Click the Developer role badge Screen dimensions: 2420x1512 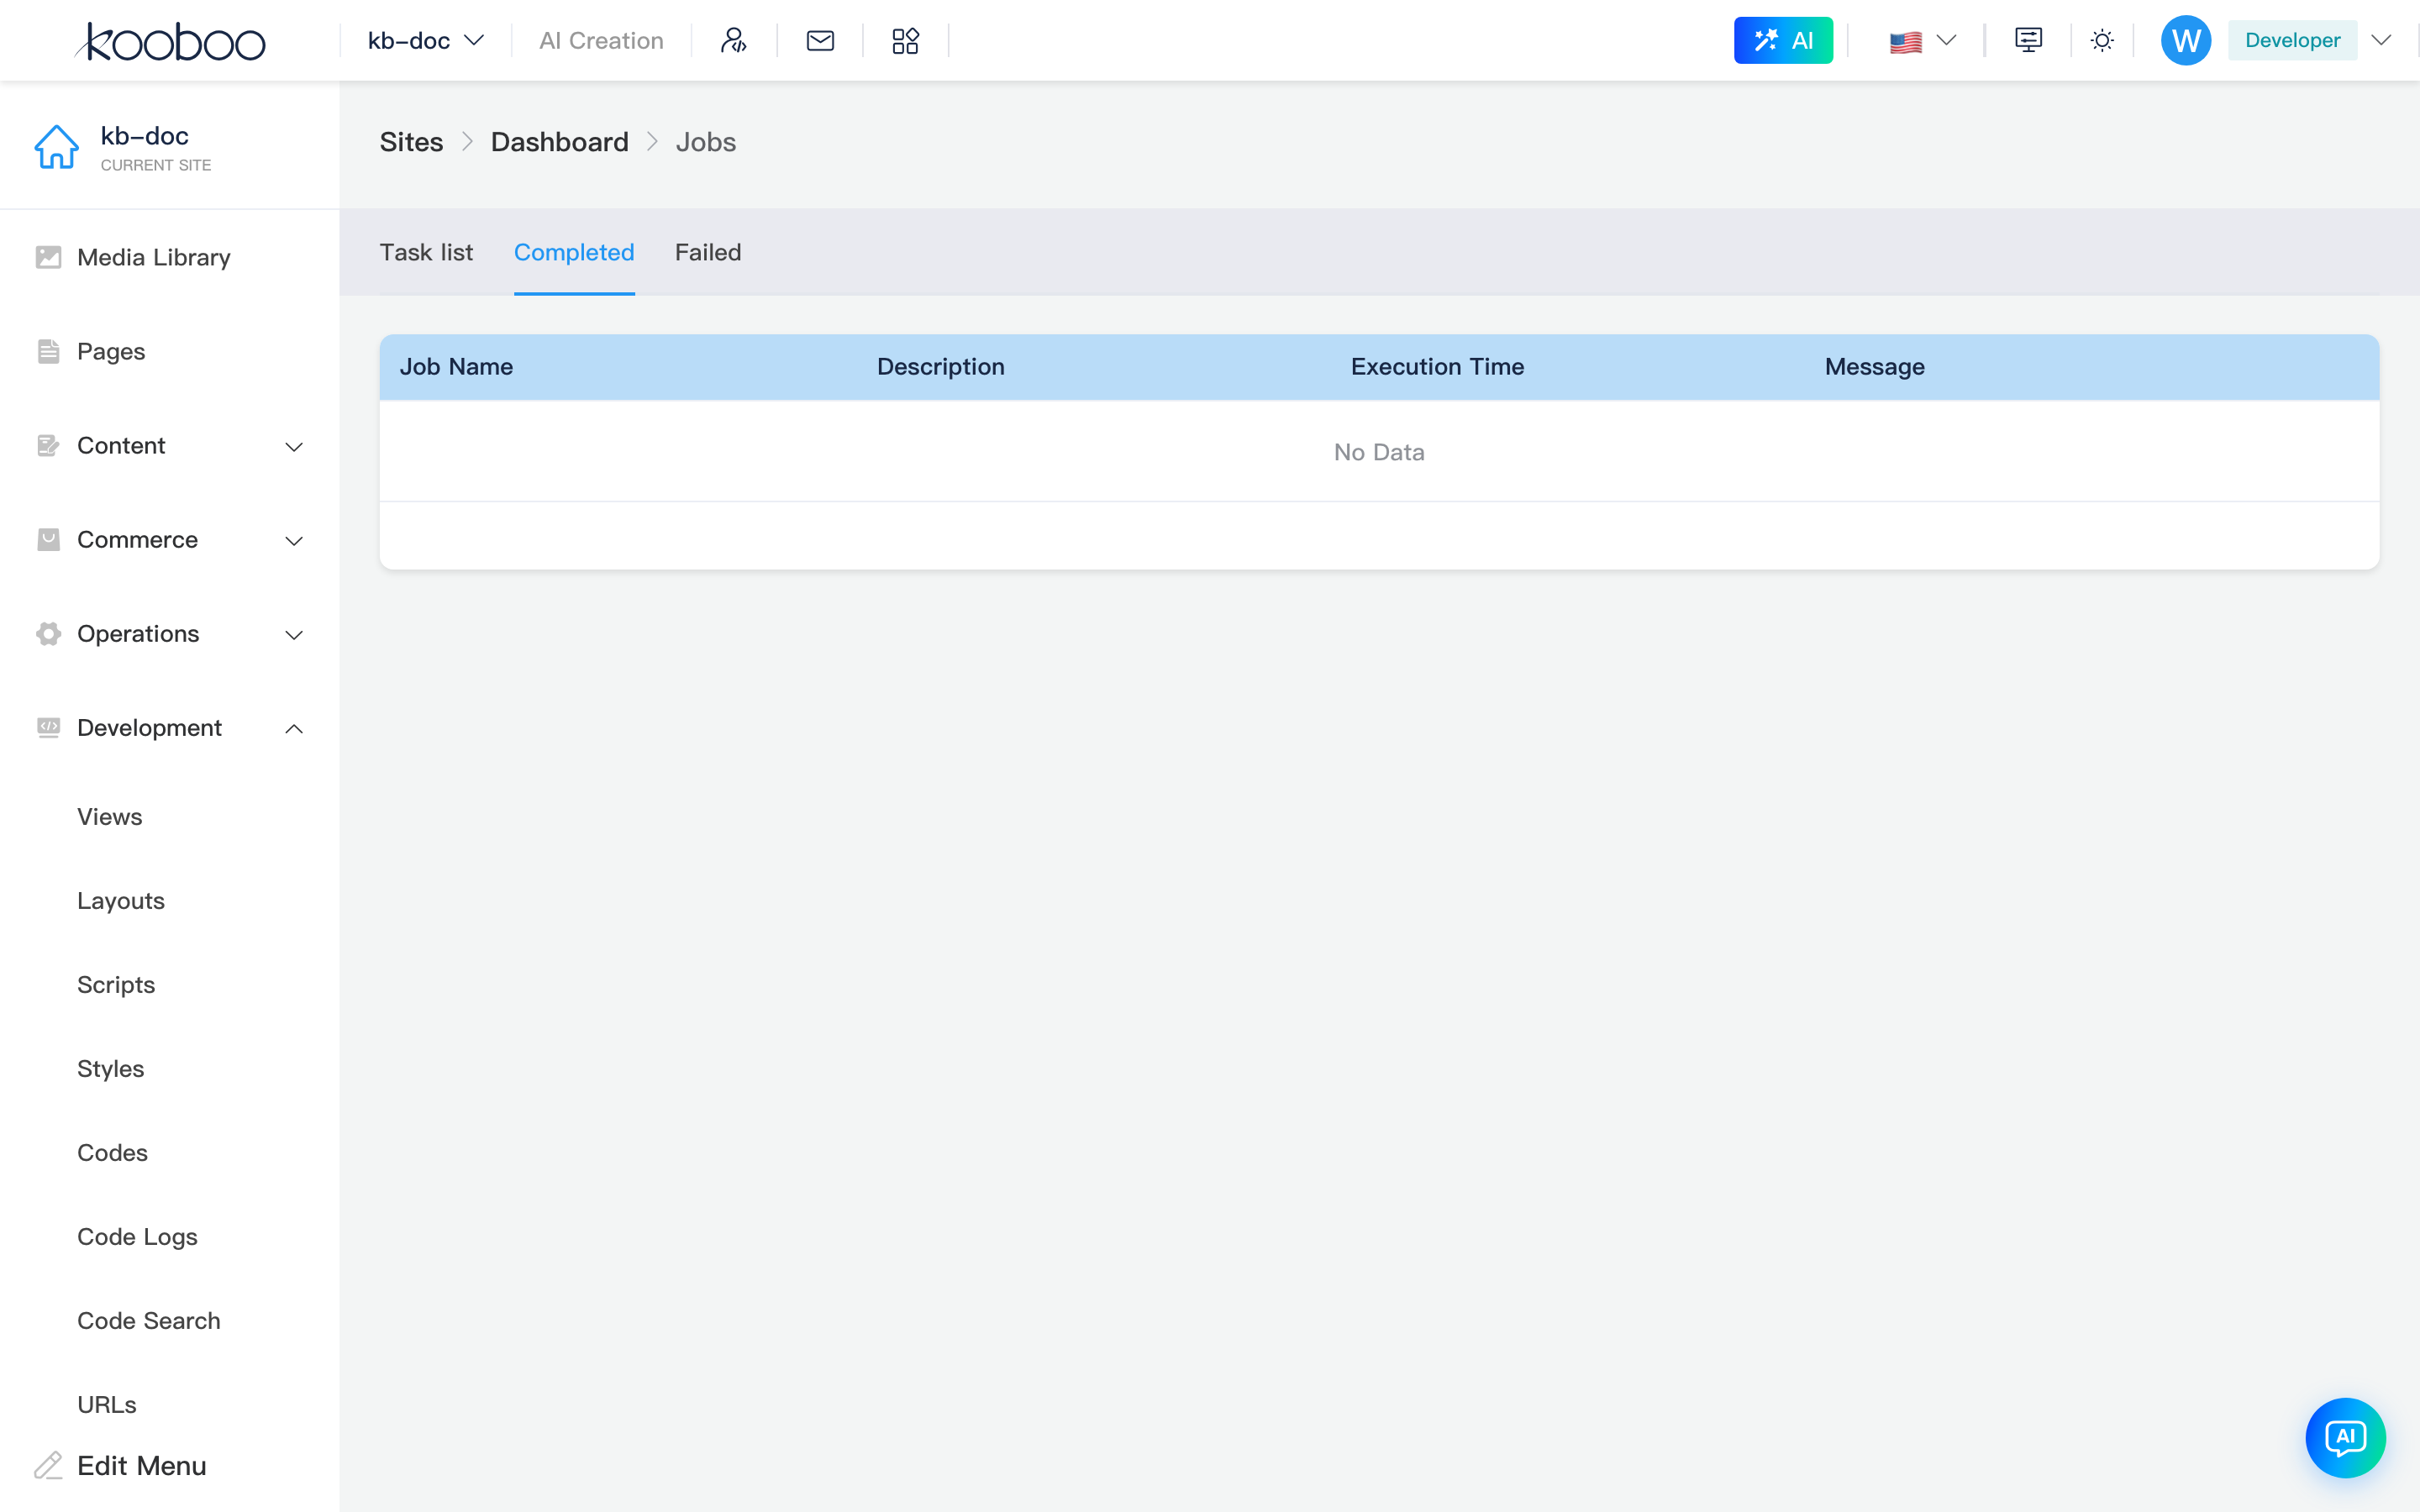point(2292,41)
